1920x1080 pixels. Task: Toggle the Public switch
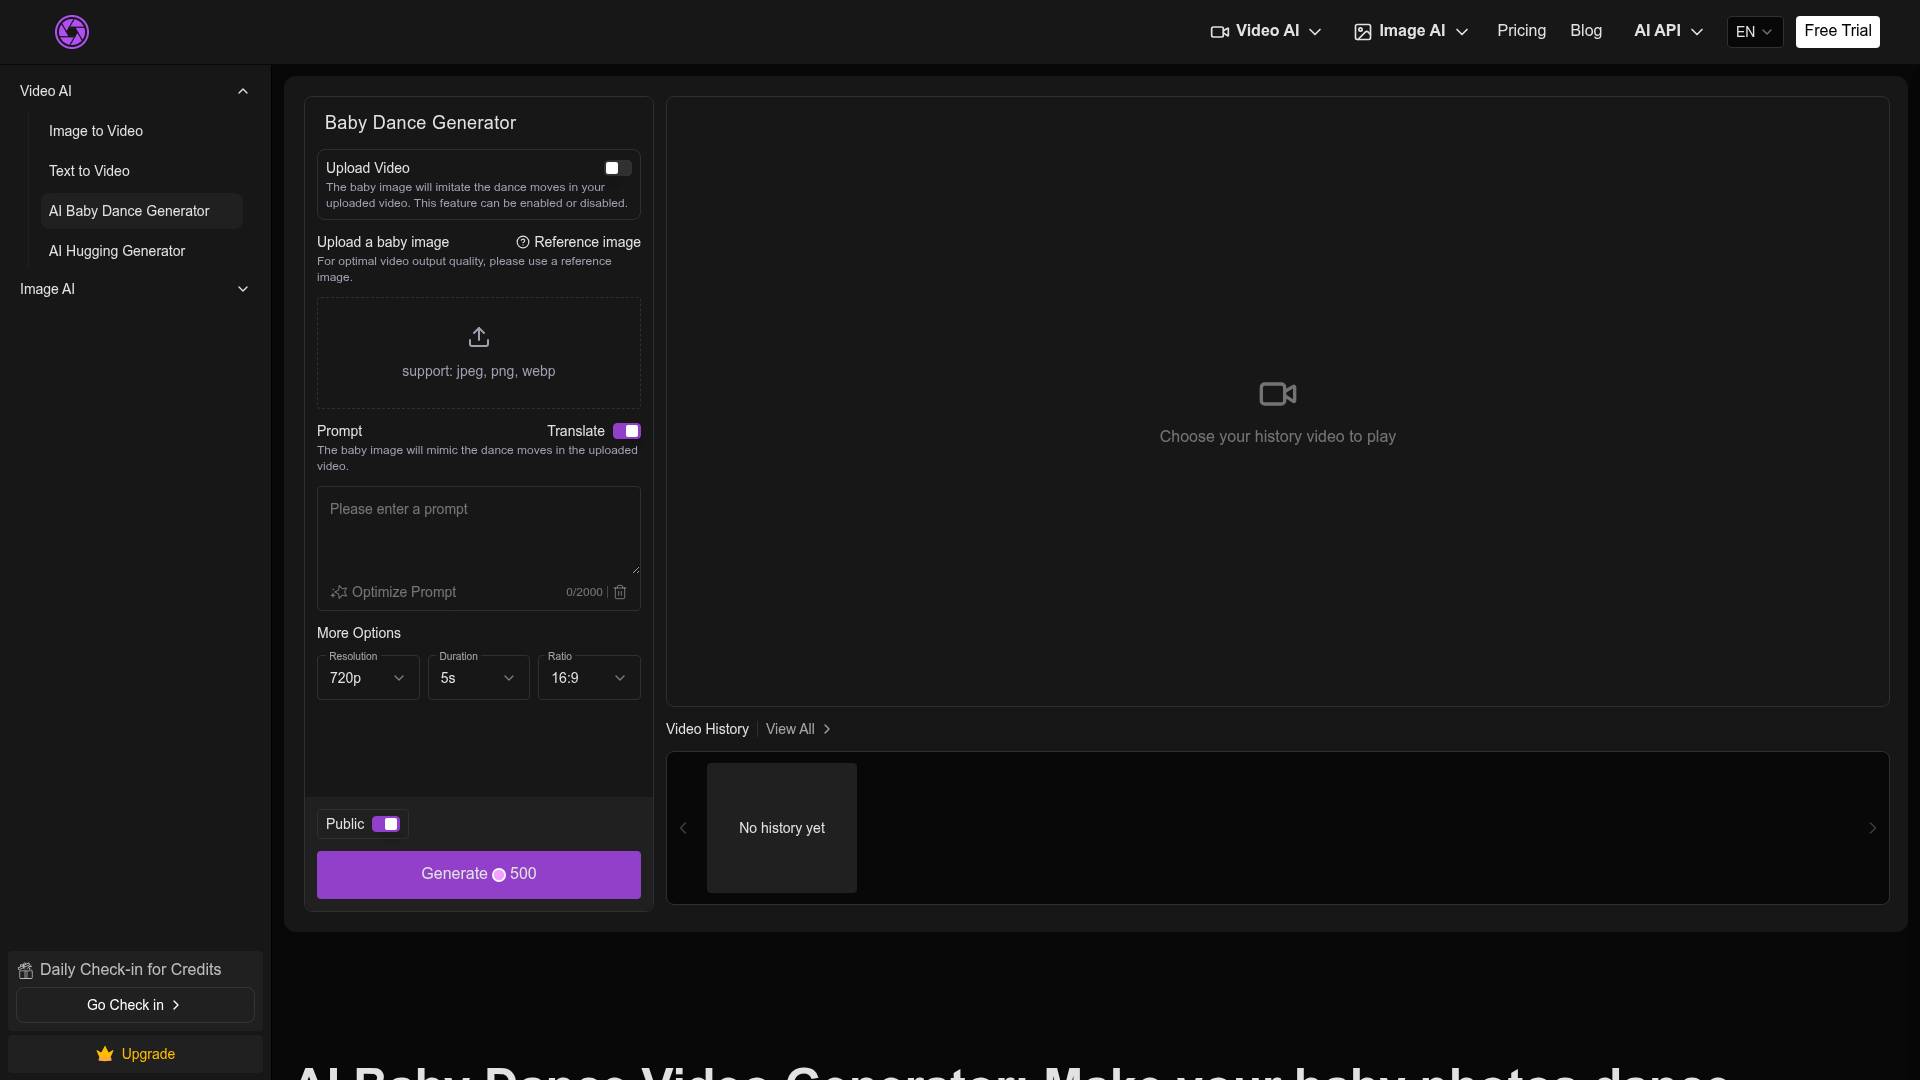(x=386, y=824)
